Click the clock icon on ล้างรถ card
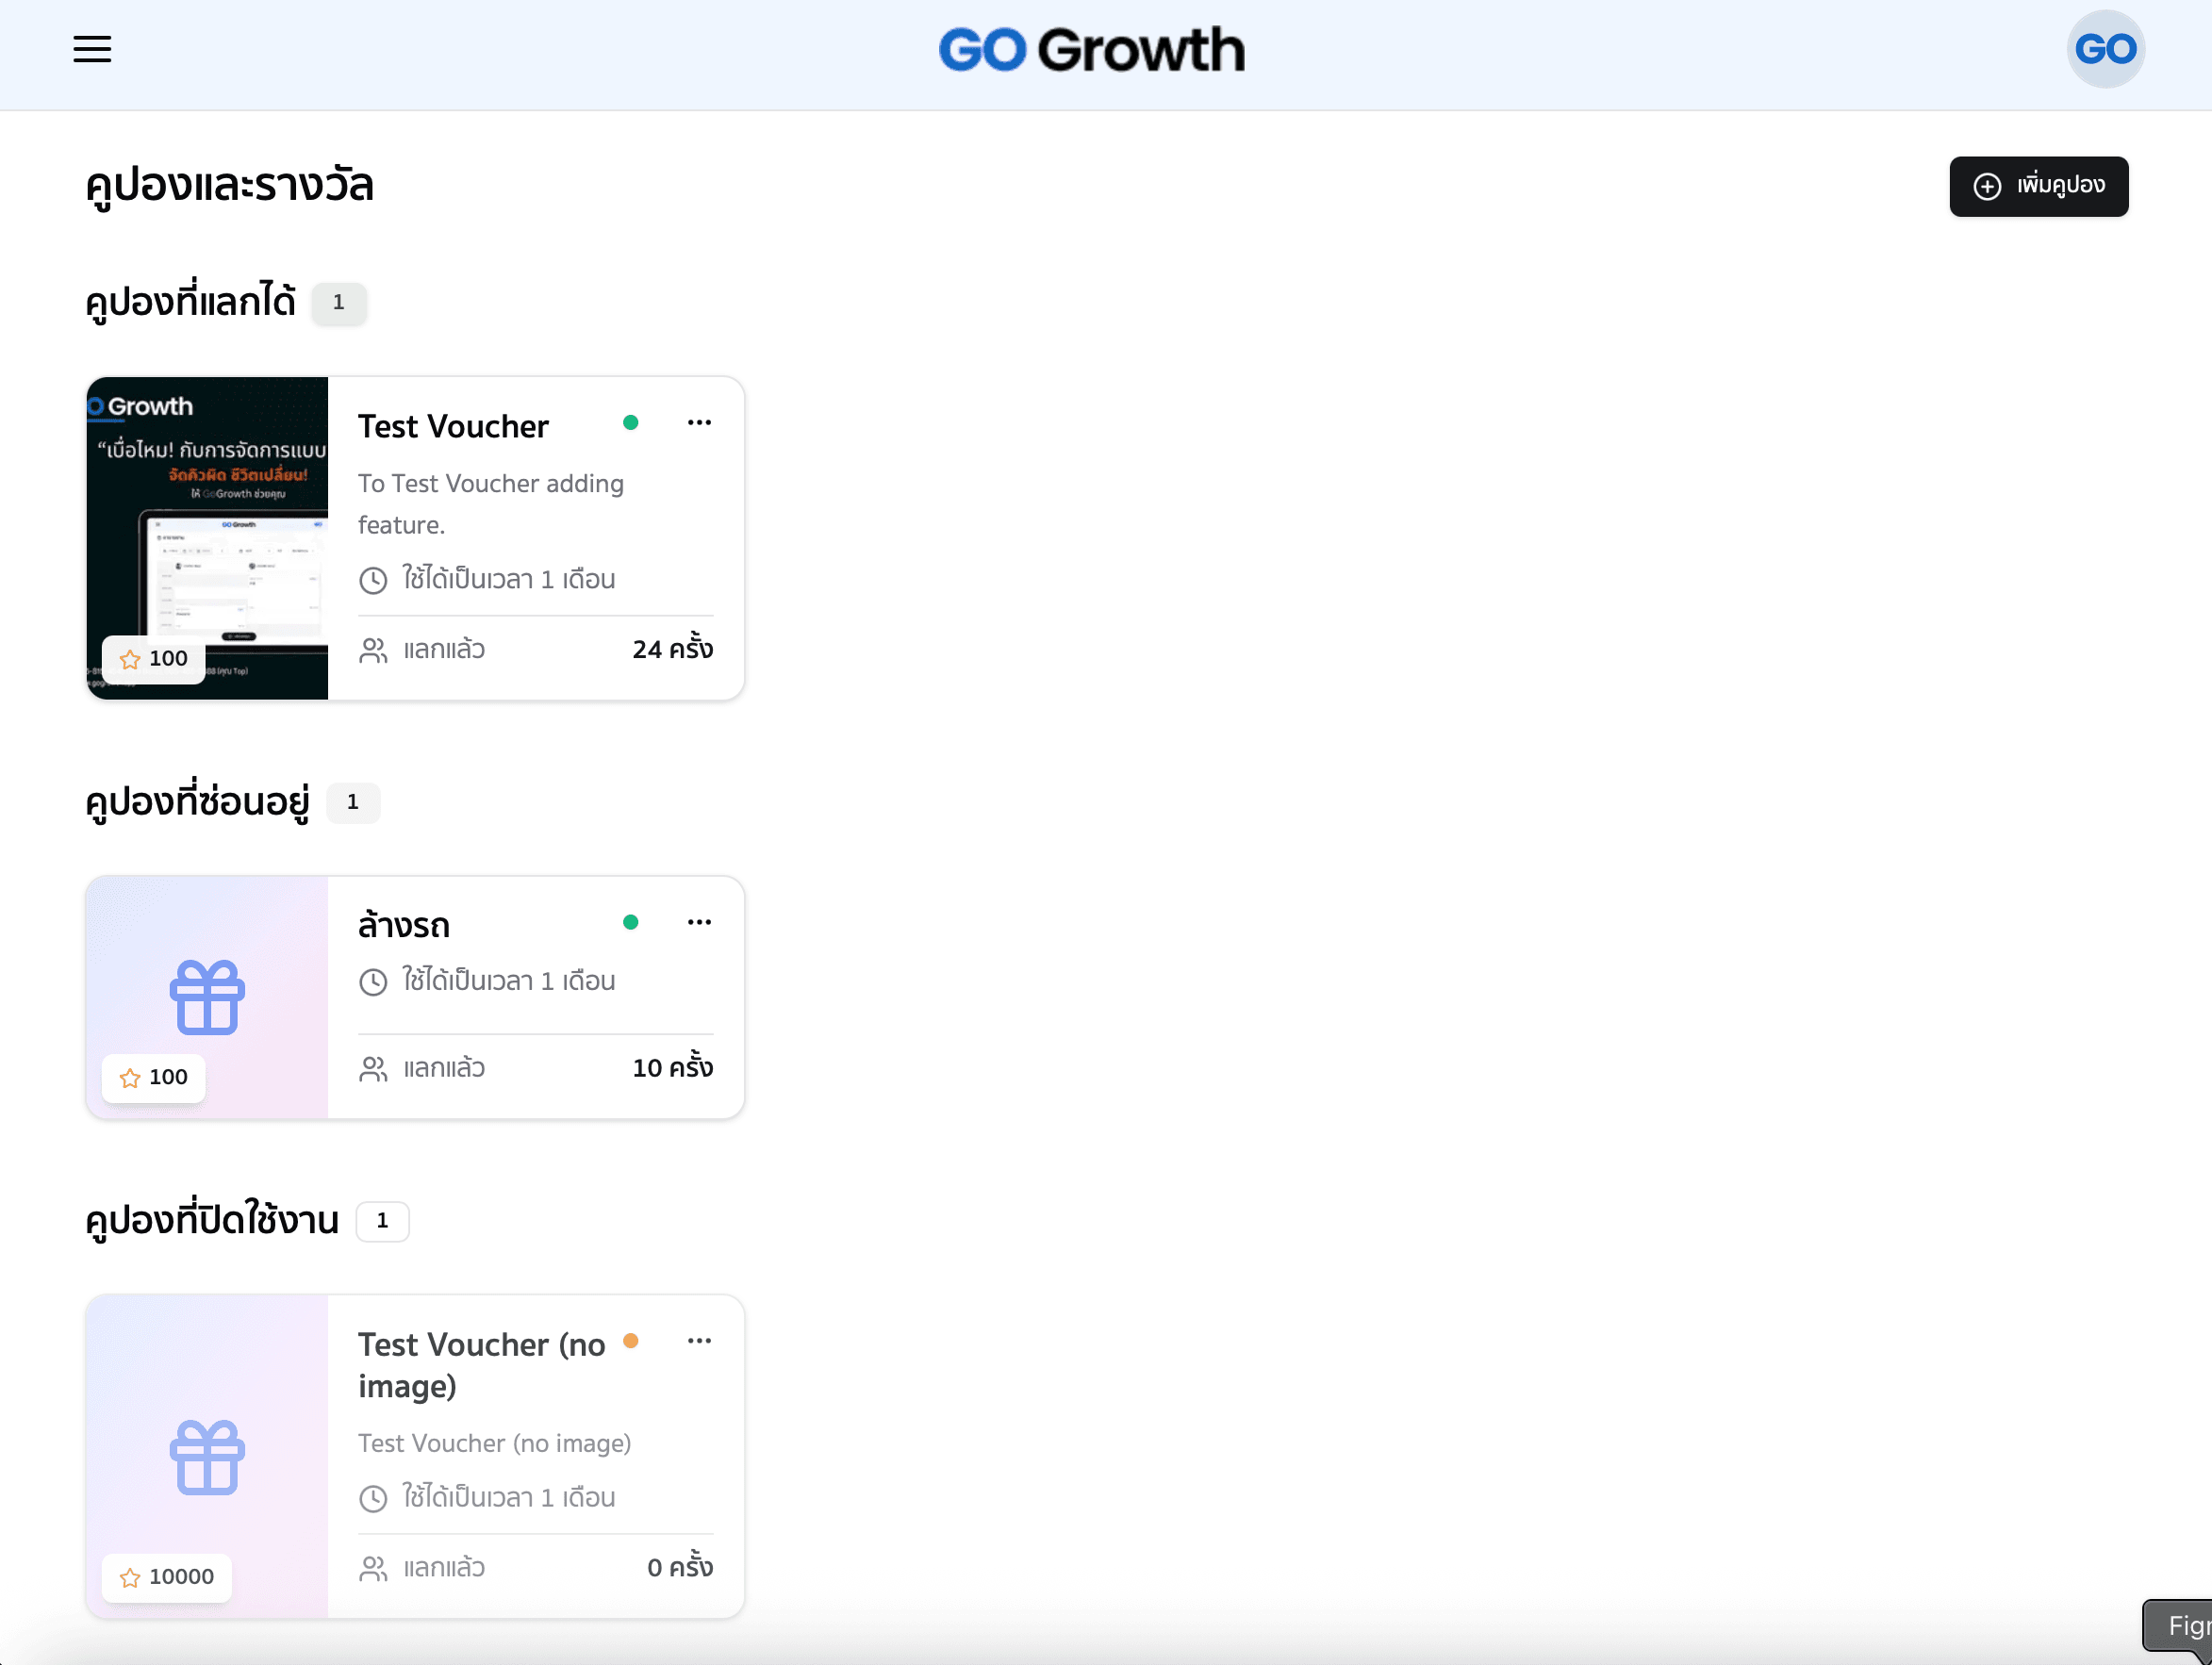The width and height of the screenshot is (2212, 1665). point(373,982)
